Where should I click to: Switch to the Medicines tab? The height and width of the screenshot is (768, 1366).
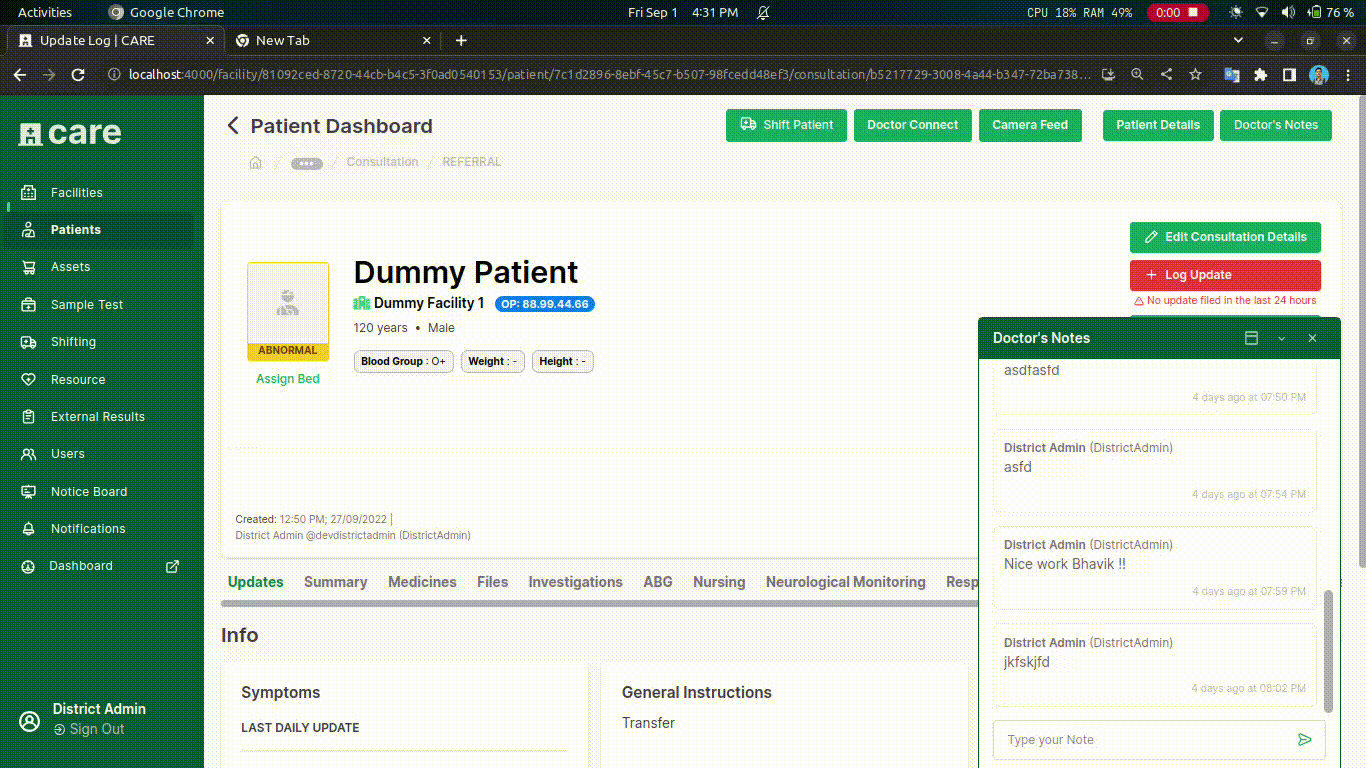point(422,582)
